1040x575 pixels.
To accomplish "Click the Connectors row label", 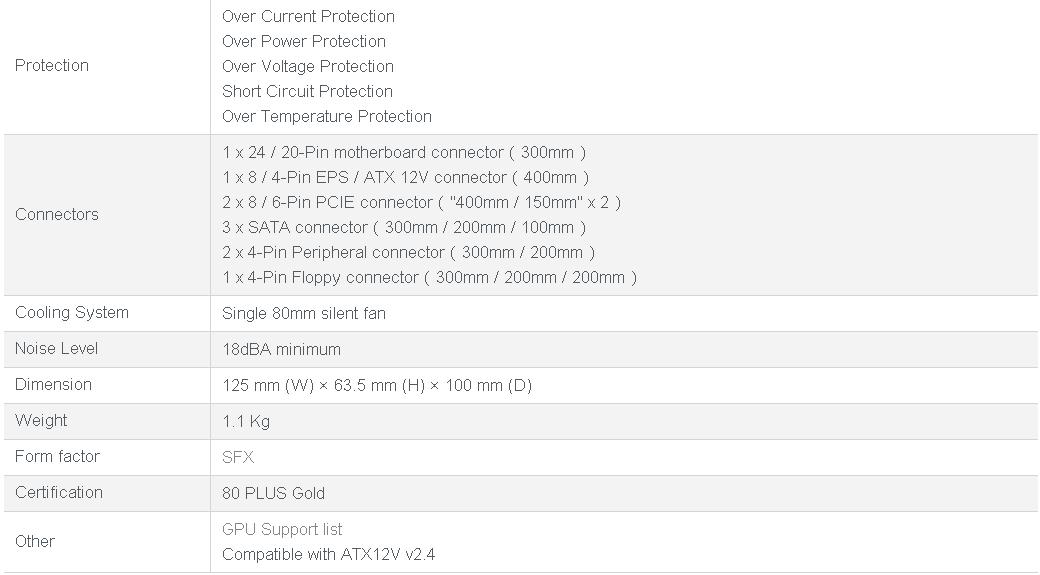I will point(57,214).
